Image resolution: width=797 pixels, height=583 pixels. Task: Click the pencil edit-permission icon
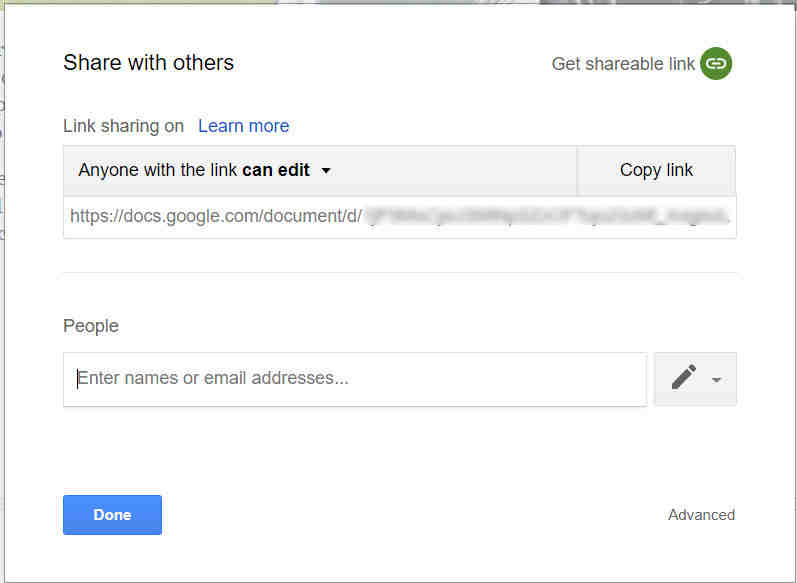click(684, 378)
